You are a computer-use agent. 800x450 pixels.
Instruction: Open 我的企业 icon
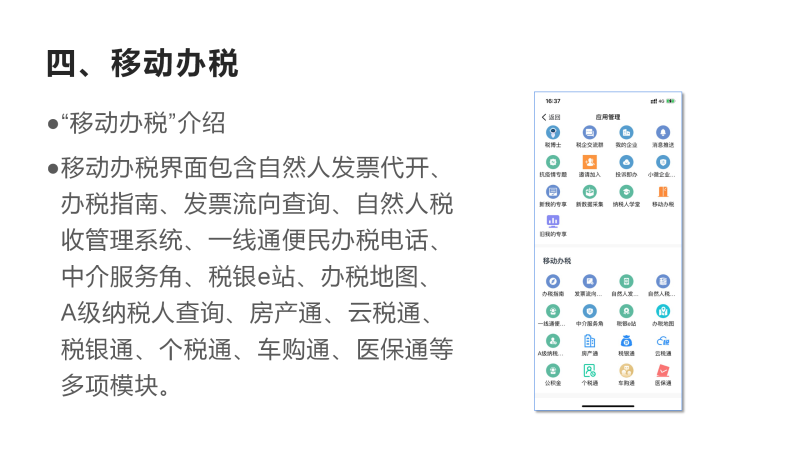coord(626,133)
